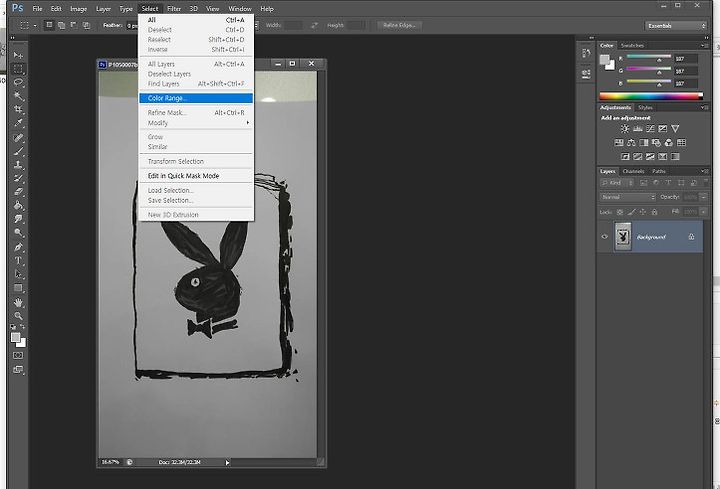Add a Curves adjustment
720x489 pixels.
[650, 129]
